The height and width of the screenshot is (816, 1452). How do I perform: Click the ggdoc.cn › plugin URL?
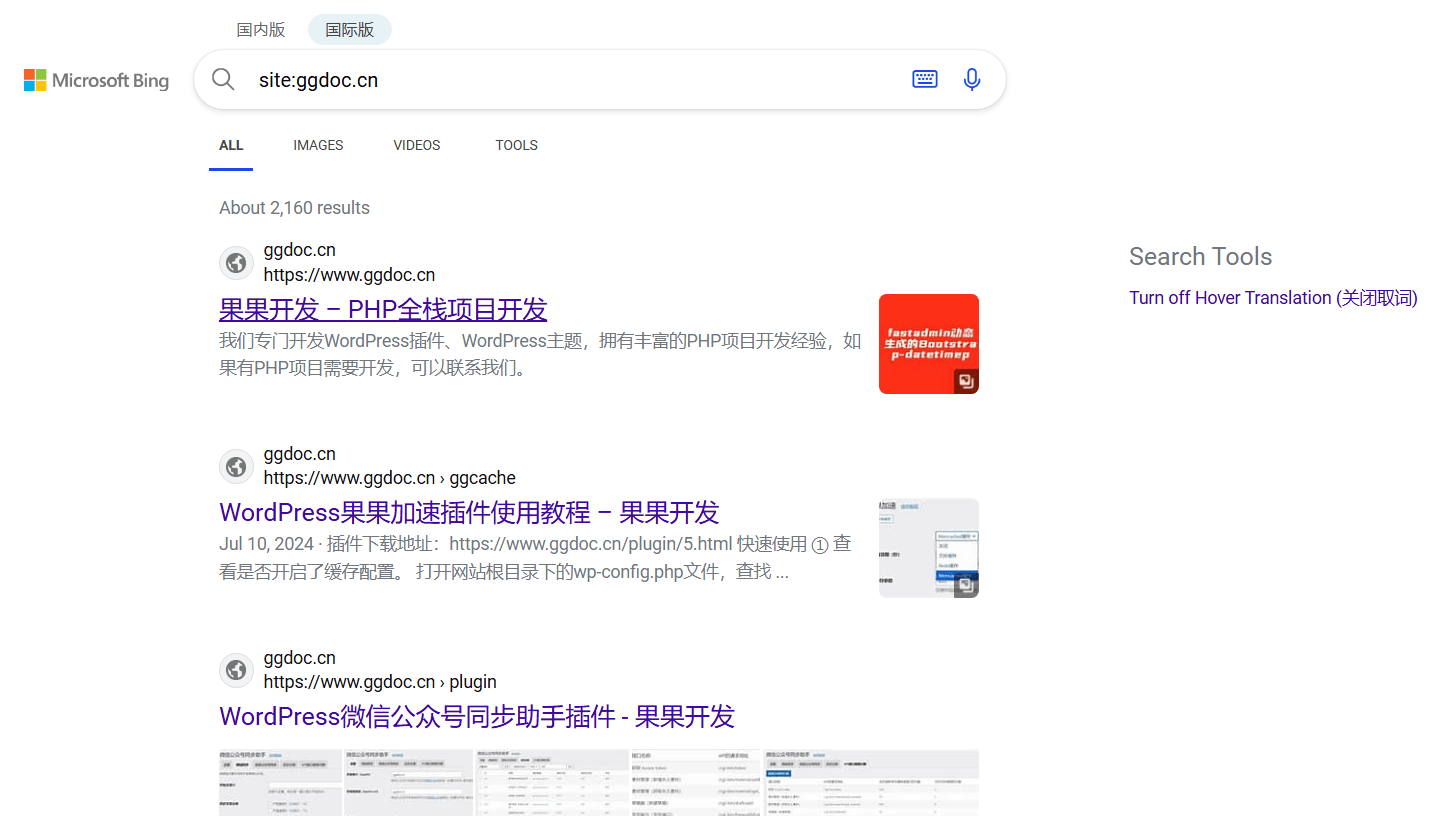click(x=380, y=683)
